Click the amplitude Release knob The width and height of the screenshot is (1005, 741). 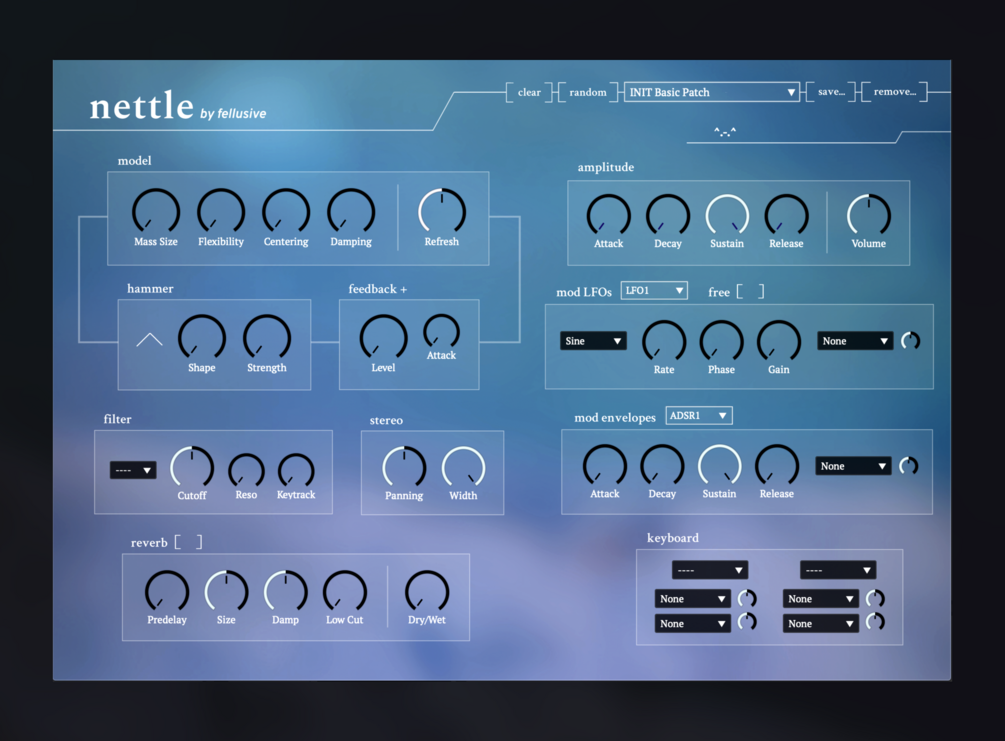pos(786,215)
